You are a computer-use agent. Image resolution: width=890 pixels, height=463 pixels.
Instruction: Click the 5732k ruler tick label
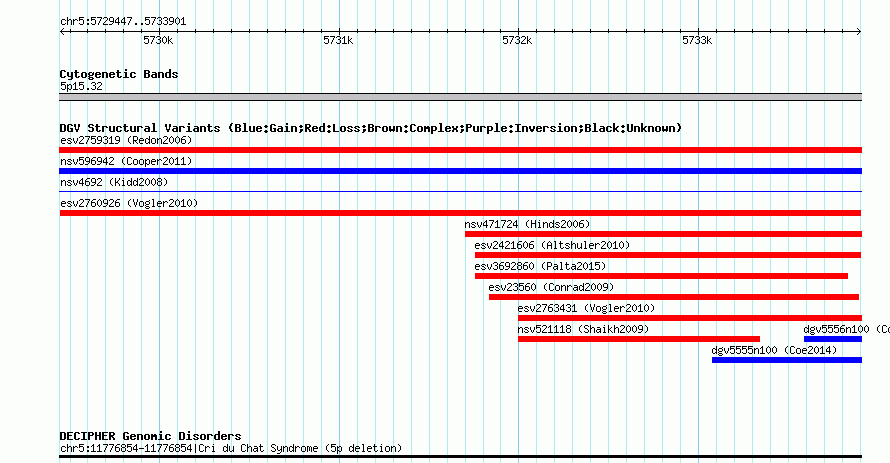pyautogui.click(x=517, y=40)
